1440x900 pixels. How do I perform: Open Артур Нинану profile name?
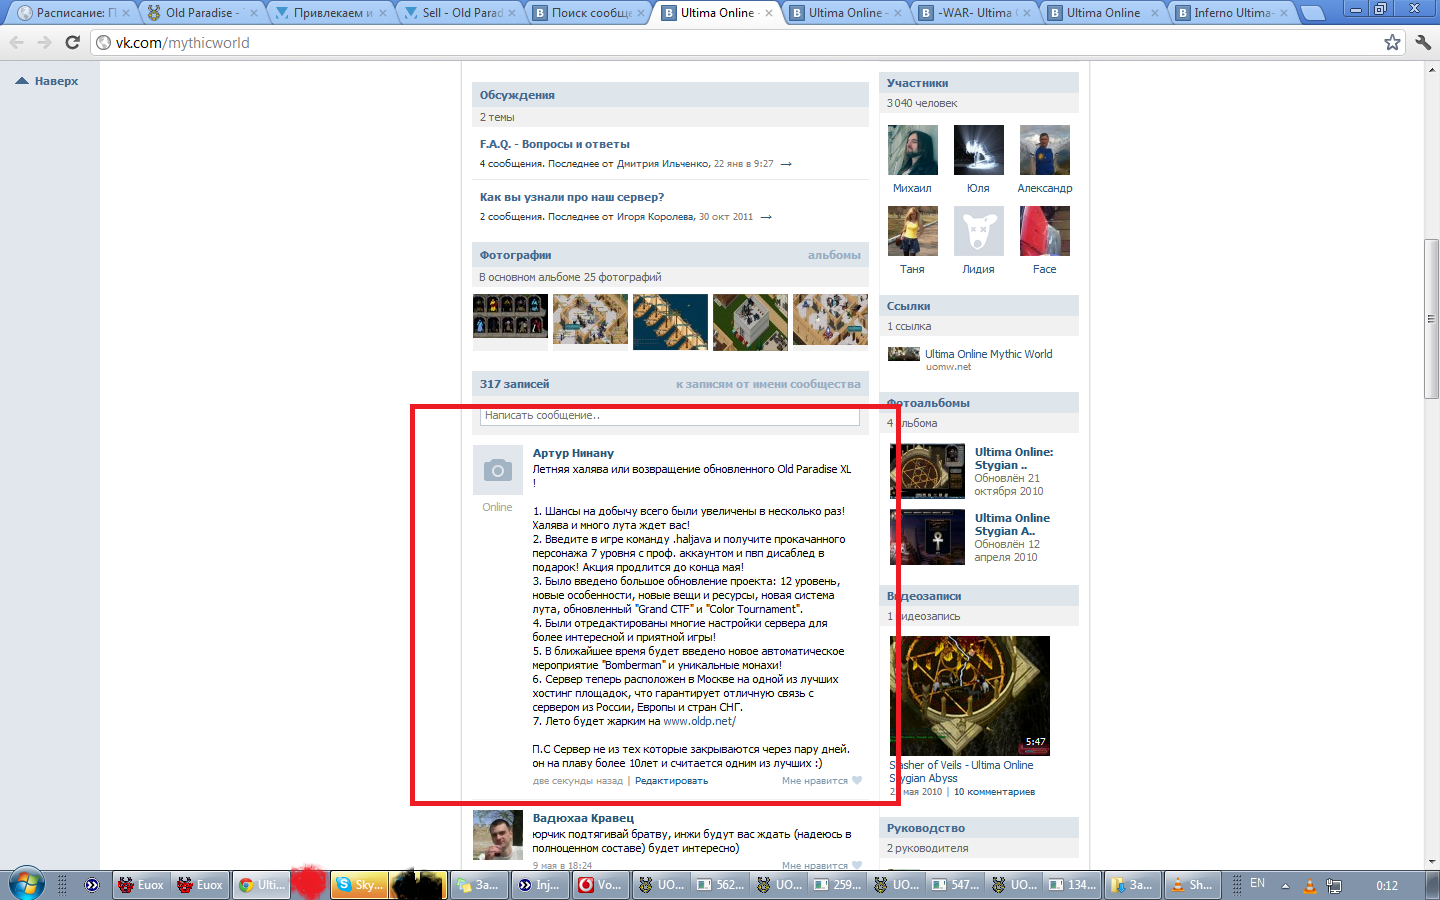[x=573, y=453]
